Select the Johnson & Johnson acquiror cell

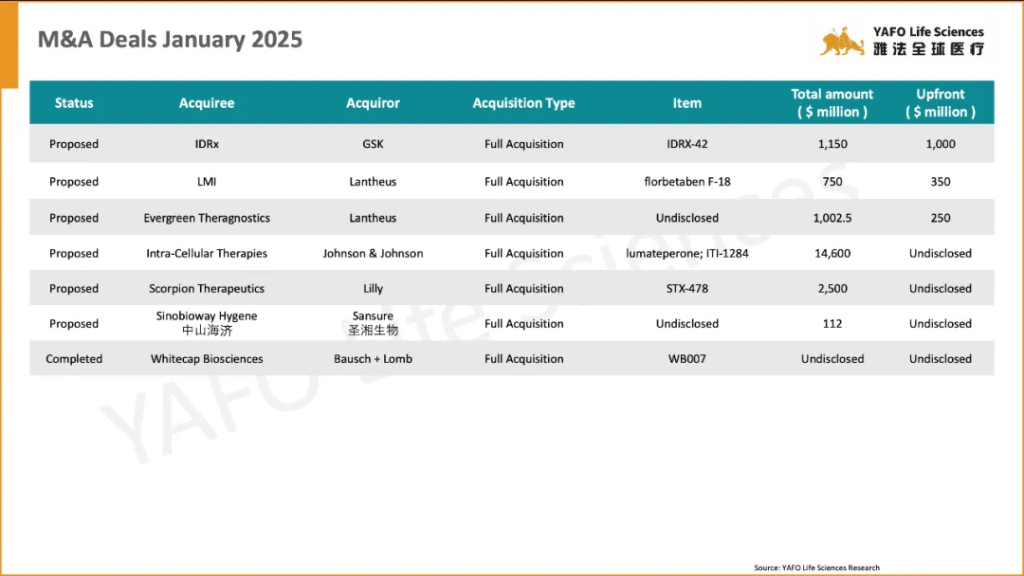click(x=373, y=253)
